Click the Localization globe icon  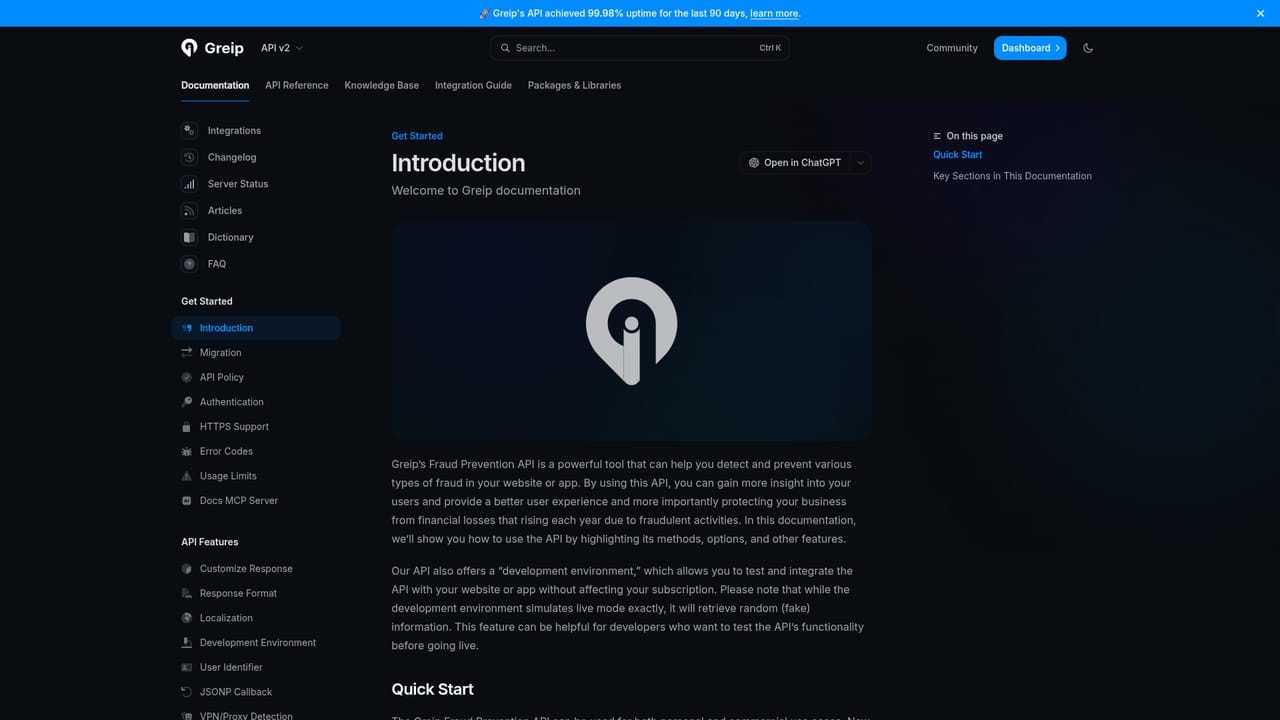pos(187,618)
